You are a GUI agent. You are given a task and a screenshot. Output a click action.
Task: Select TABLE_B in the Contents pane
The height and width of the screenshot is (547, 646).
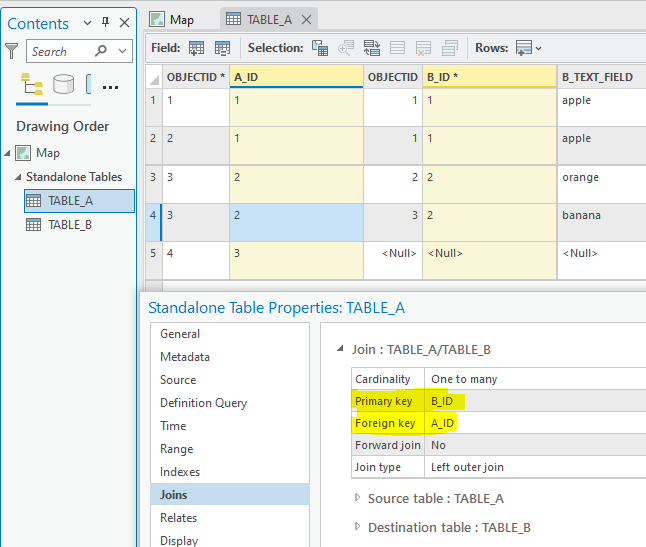[x=70, y=225]
